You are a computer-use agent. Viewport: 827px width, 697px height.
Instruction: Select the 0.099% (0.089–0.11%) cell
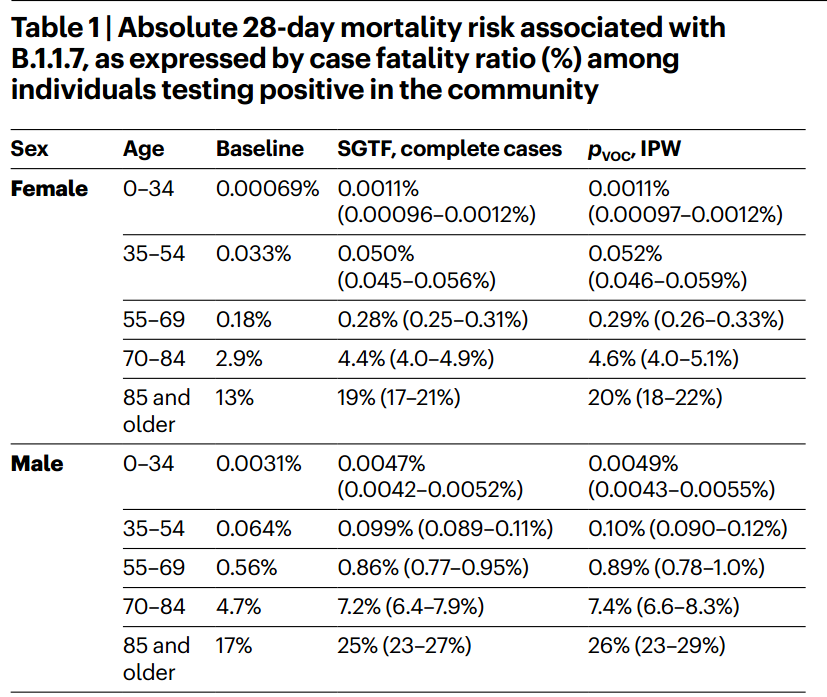(x=445, y=528)
